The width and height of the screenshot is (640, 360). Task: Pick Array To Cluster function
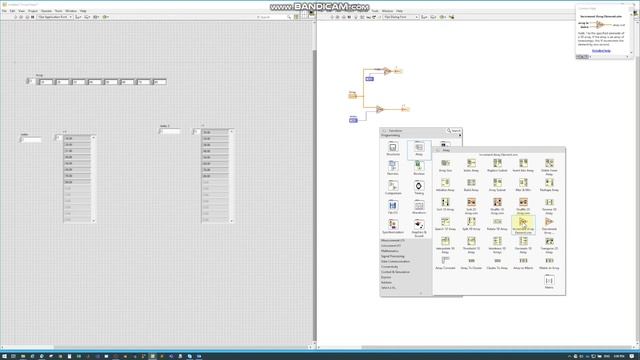coord(471,263)
